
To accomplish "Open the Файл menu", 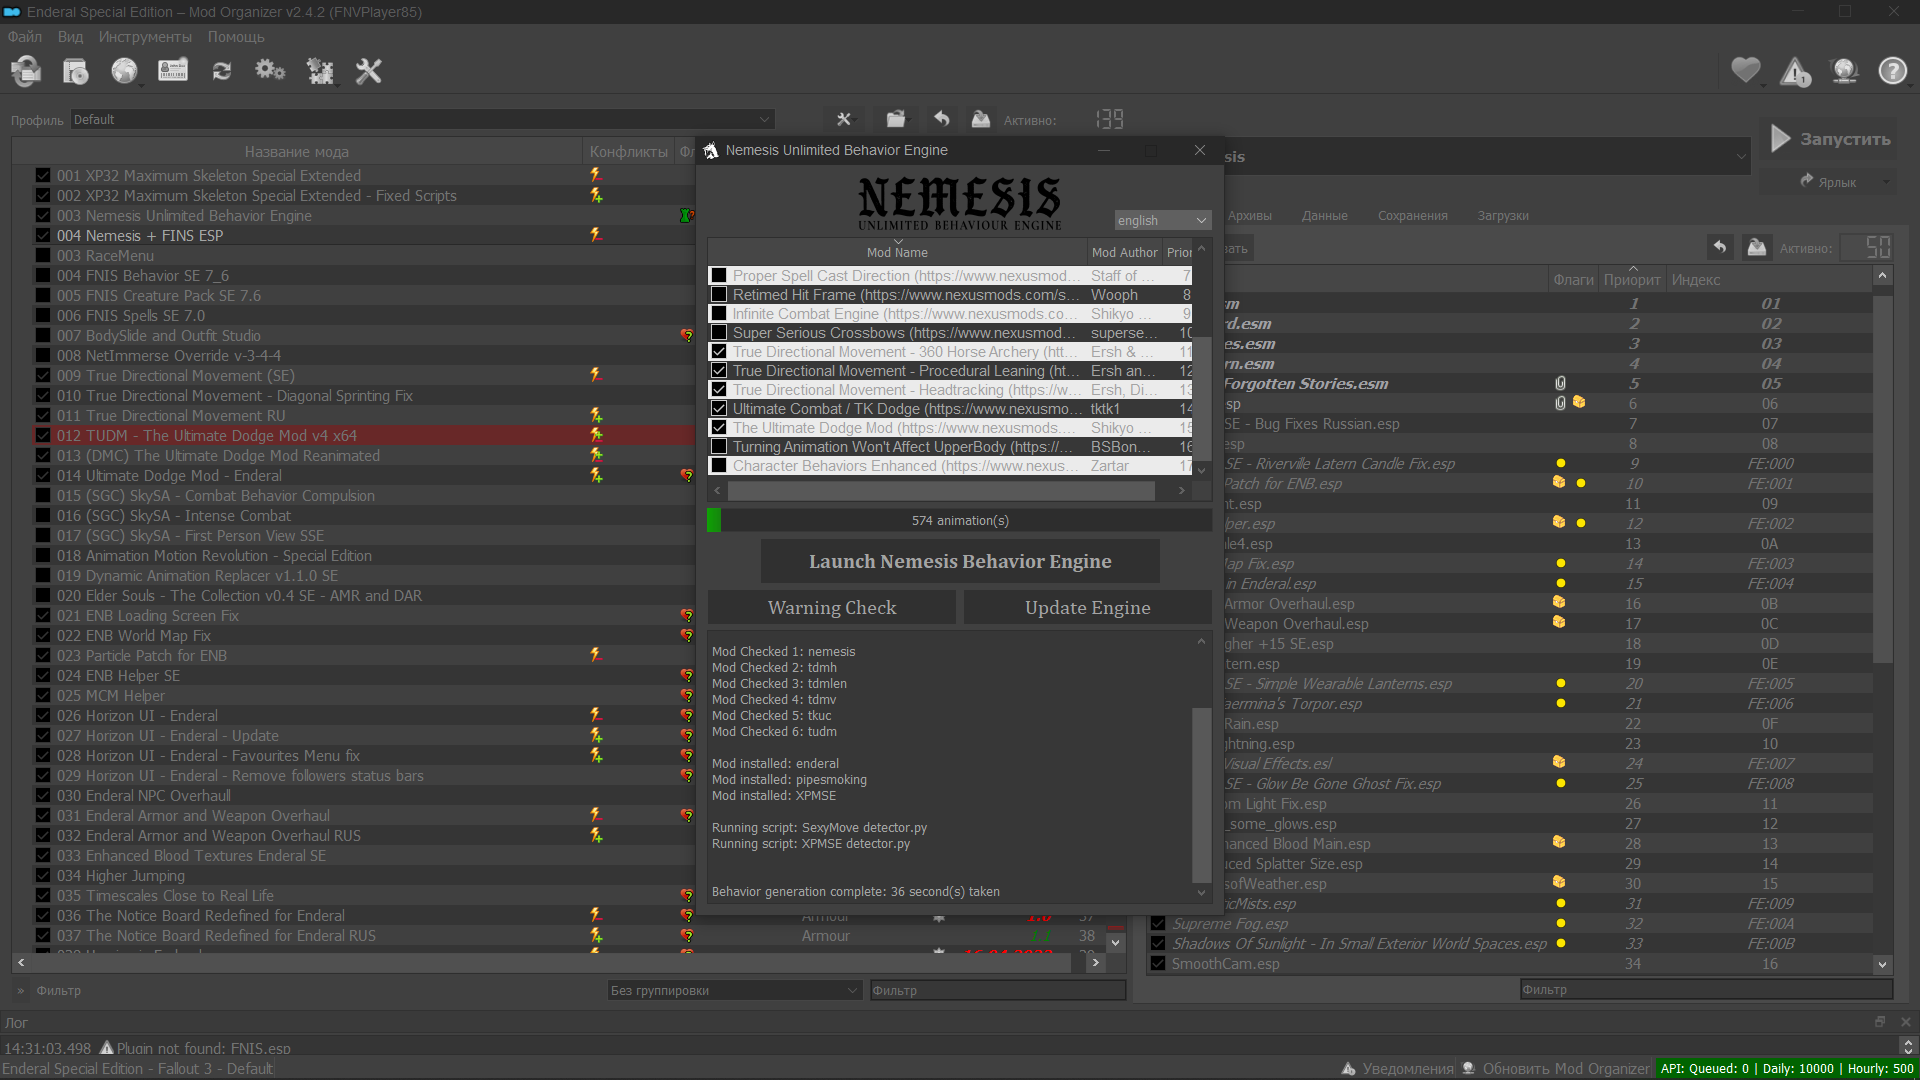I will coord(25,36).
